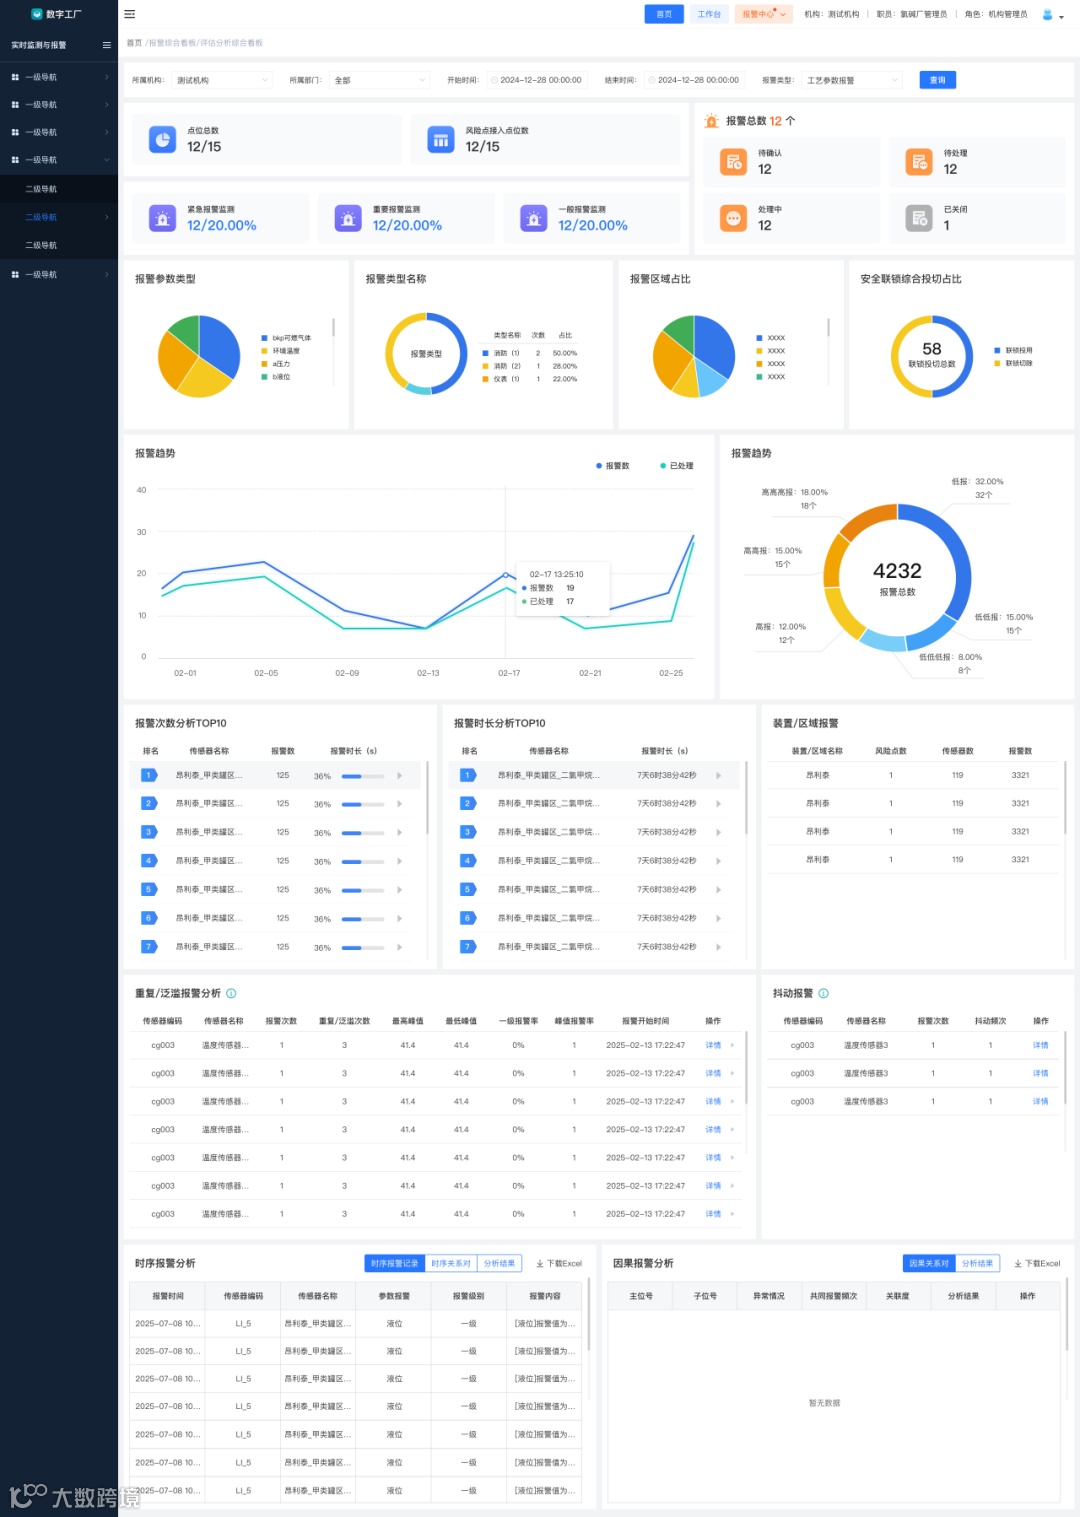Open the 所属机构 dropdown
Image resolution: width=1080 pixels, height=1517 pixels.
tap(222, 80)
